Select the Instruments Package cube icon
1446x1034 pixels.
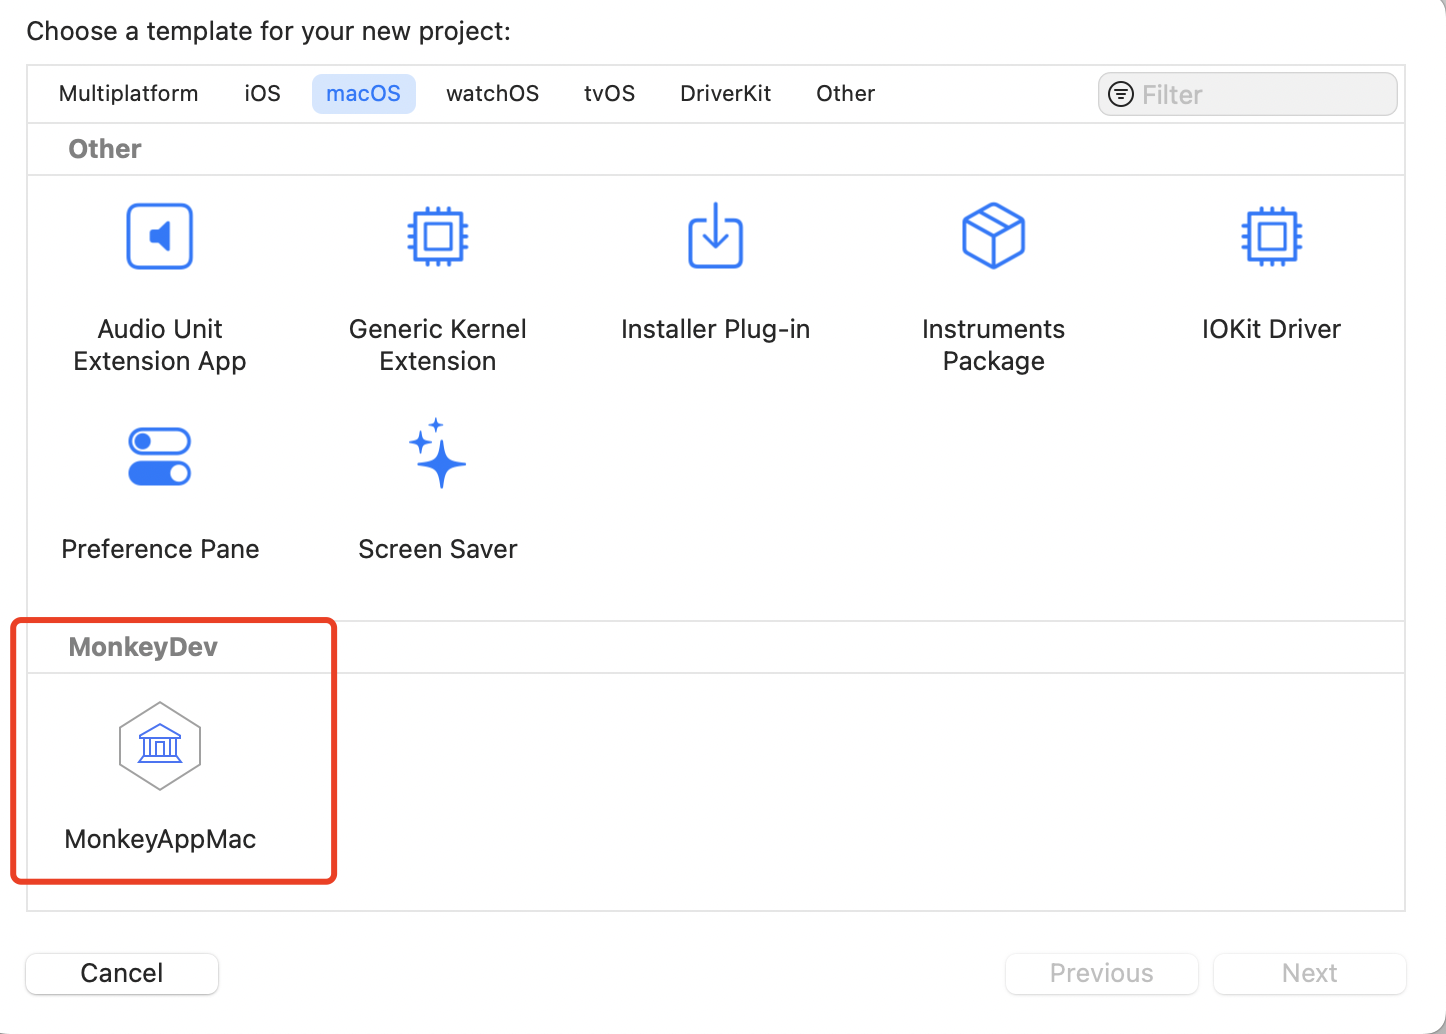pos(993,236)
